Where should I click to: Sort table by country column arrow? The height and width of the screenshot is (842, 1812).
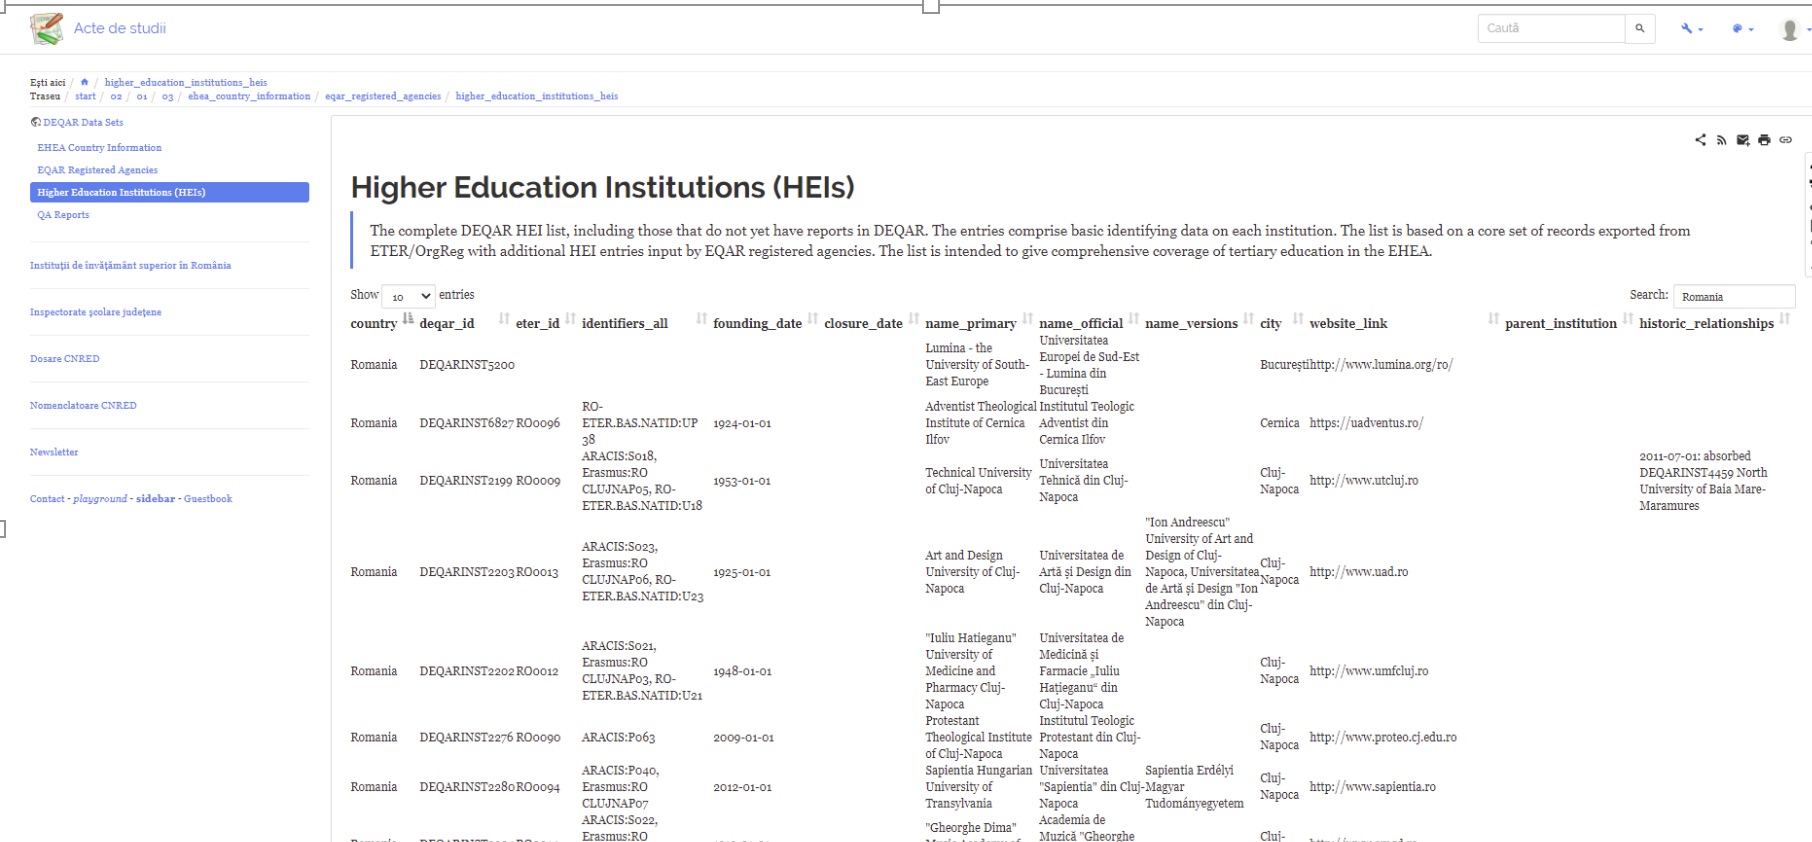tap(408, 318)
